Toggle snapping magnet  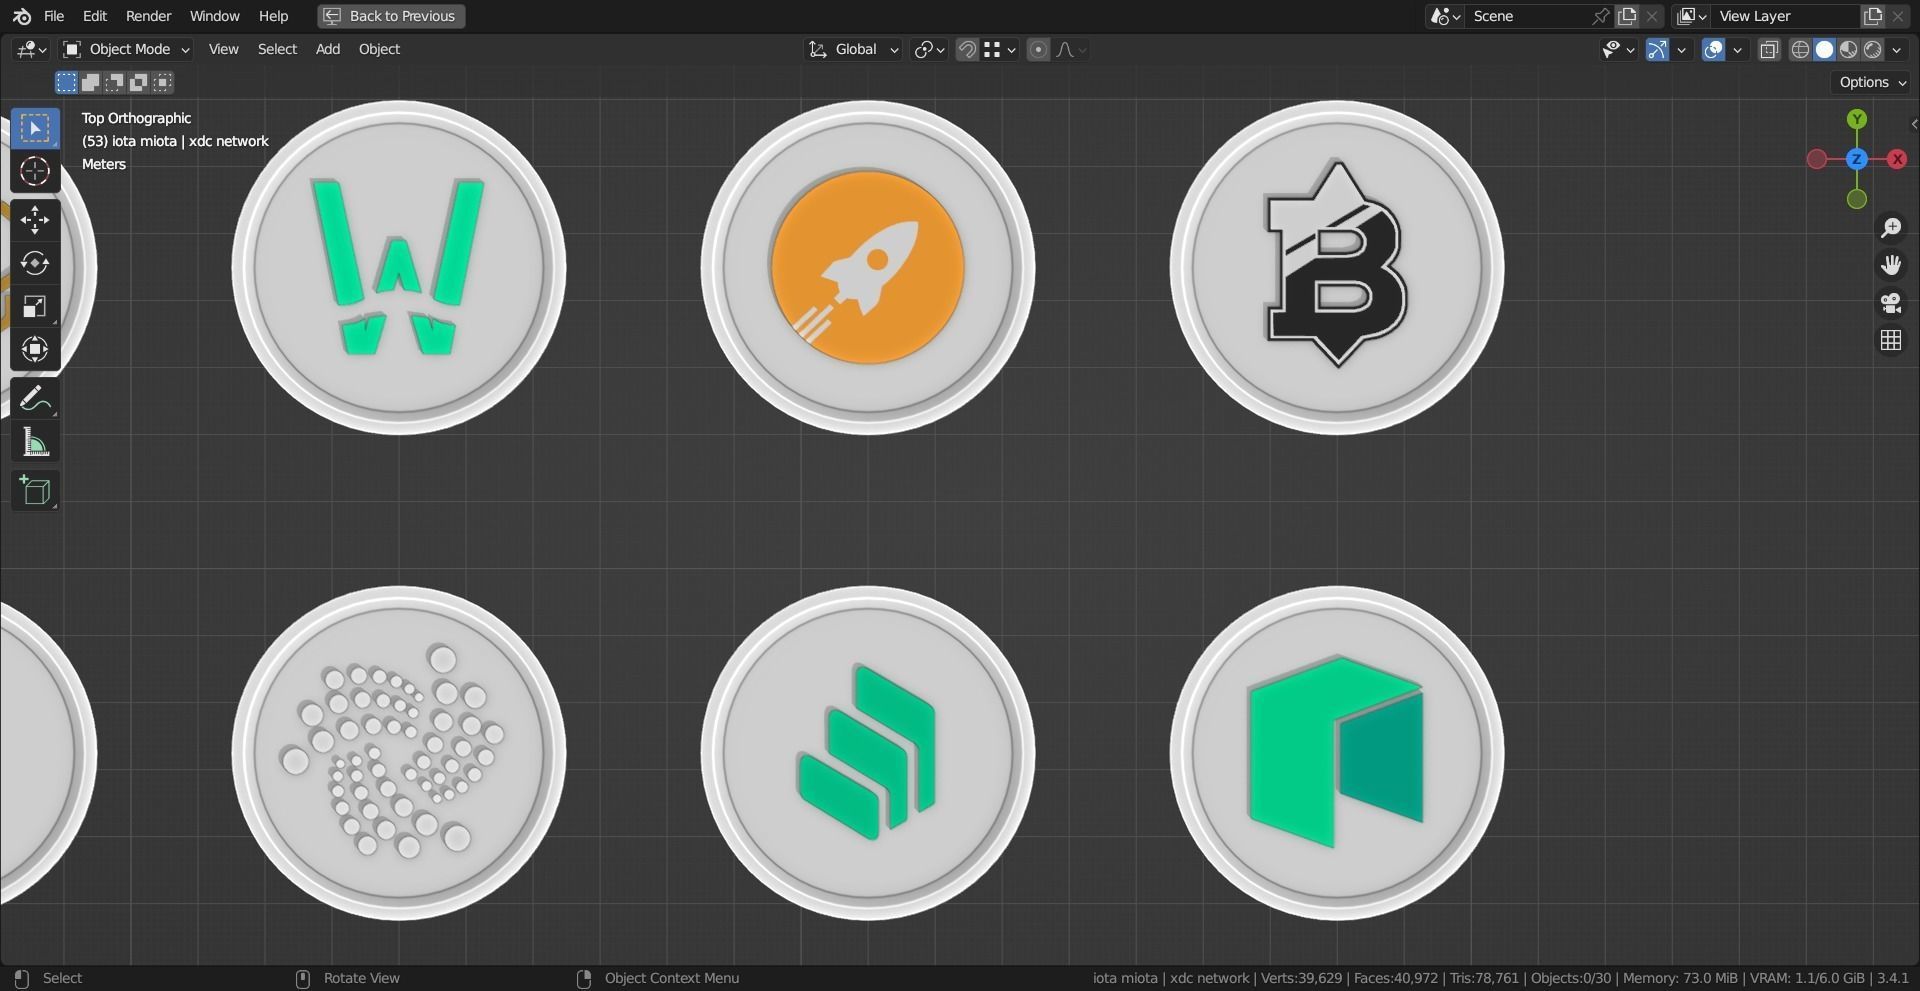pos(967,49)
